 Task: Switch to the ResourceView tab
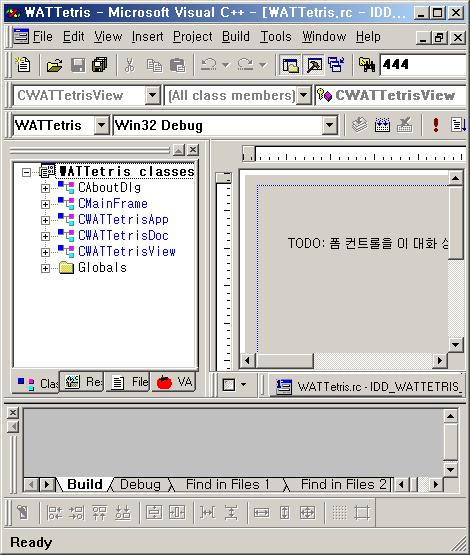pyautogui.click(x=82, y=382)
